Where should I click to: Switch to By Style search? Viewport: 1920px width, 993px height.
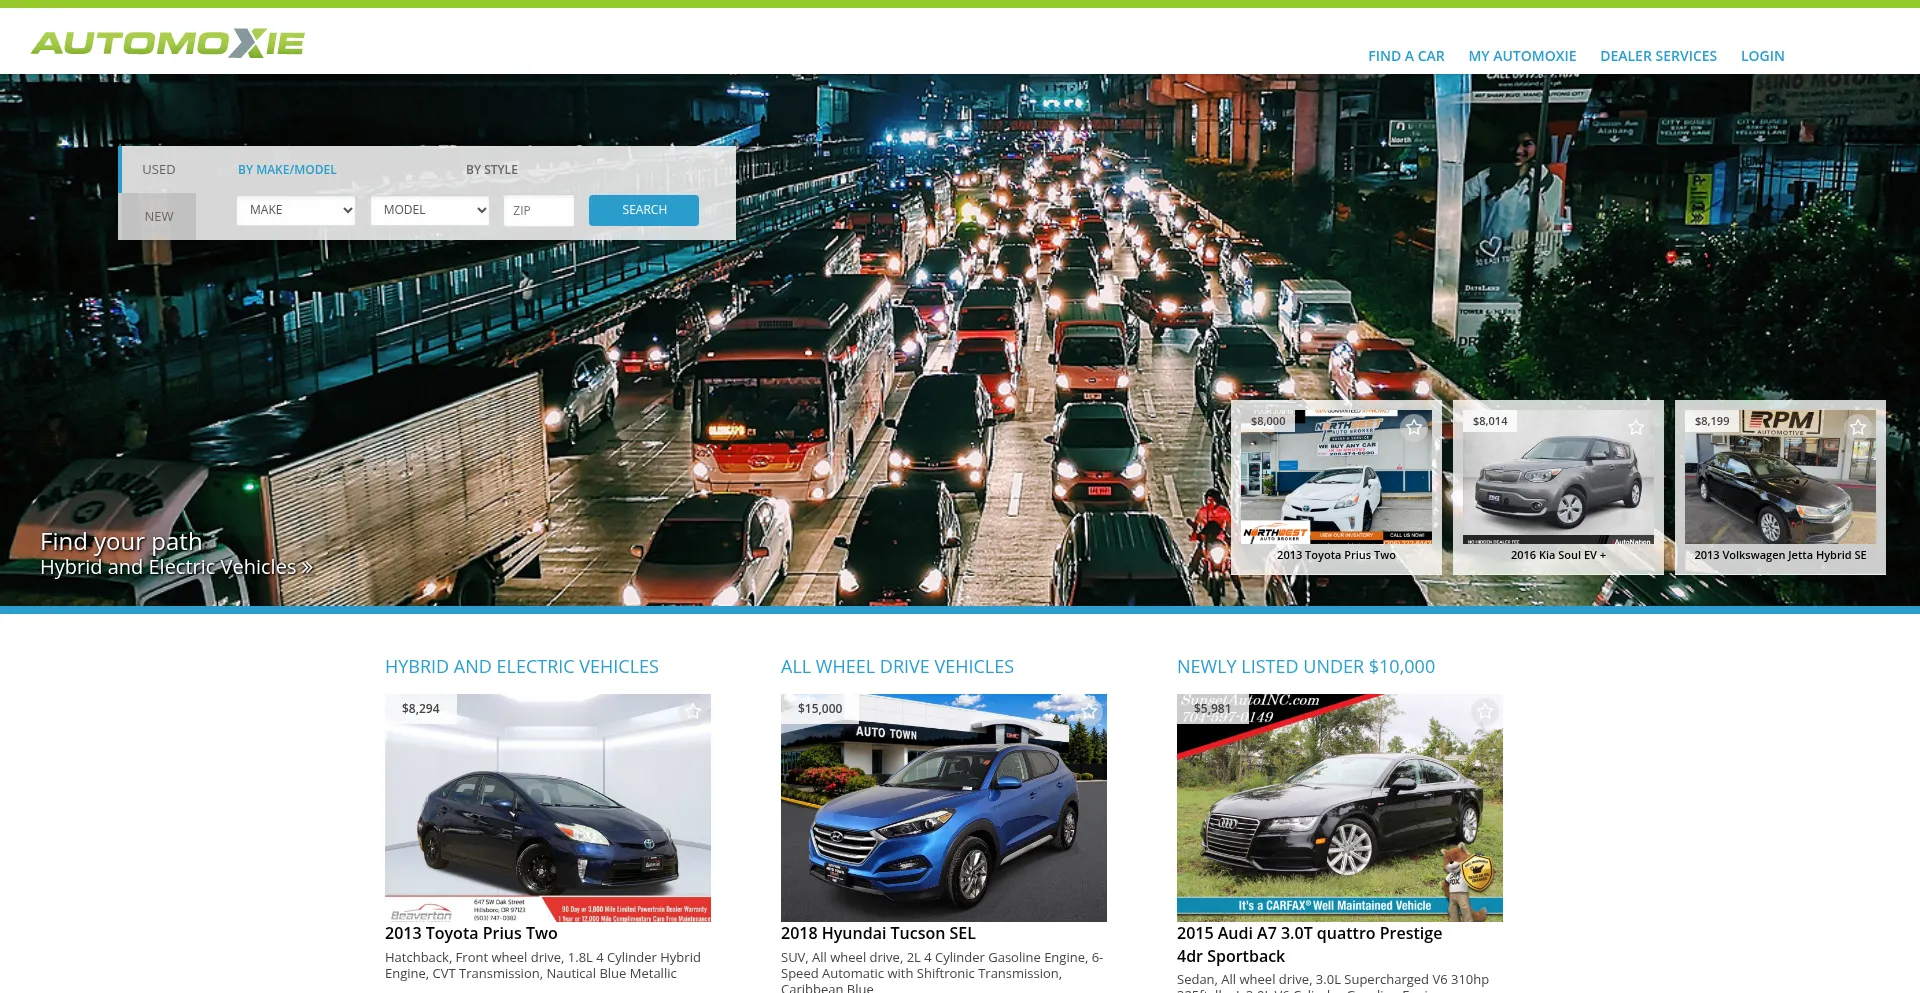pyautogui.click(x=492, y=170)
